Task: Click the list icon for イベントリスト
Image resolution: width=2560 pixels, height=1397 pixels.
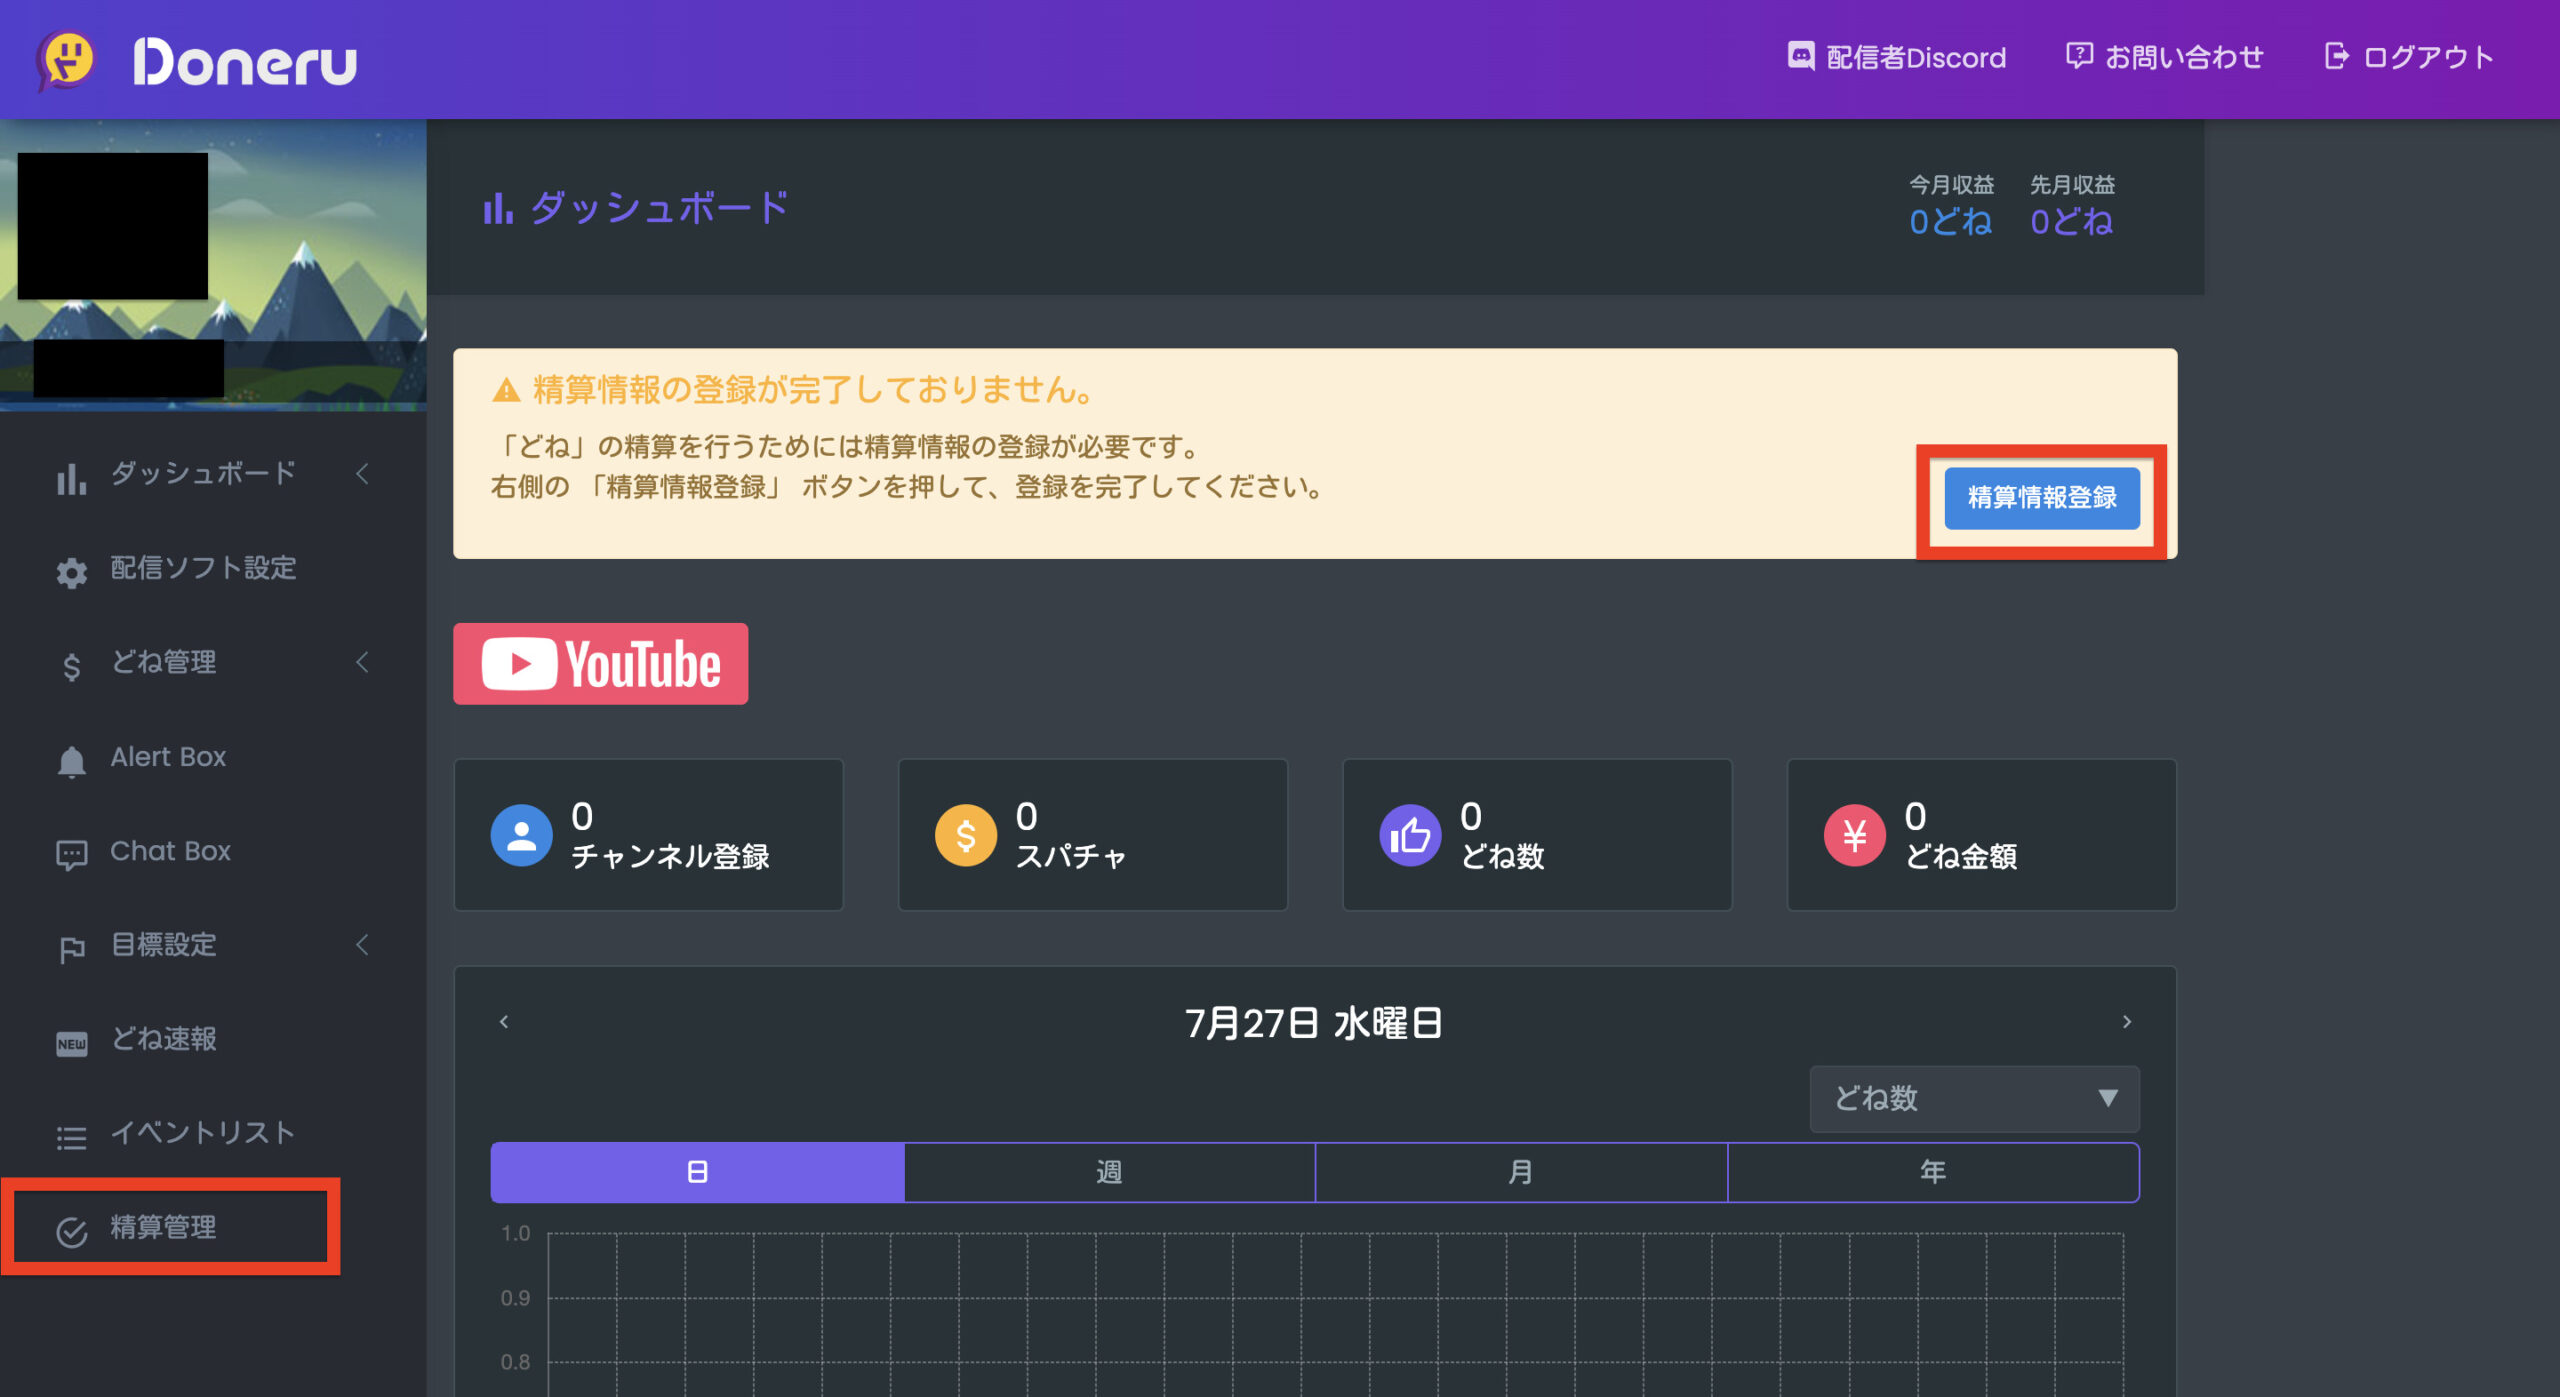Action: point(71,1137)
